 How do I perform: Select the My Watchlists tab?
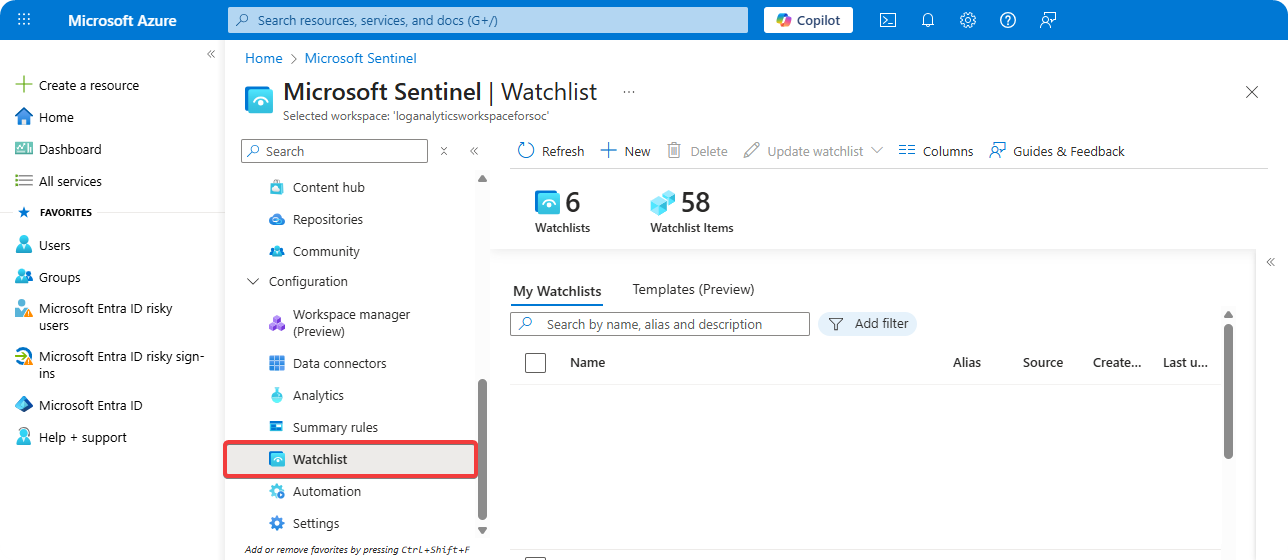[x=557, y=291]
